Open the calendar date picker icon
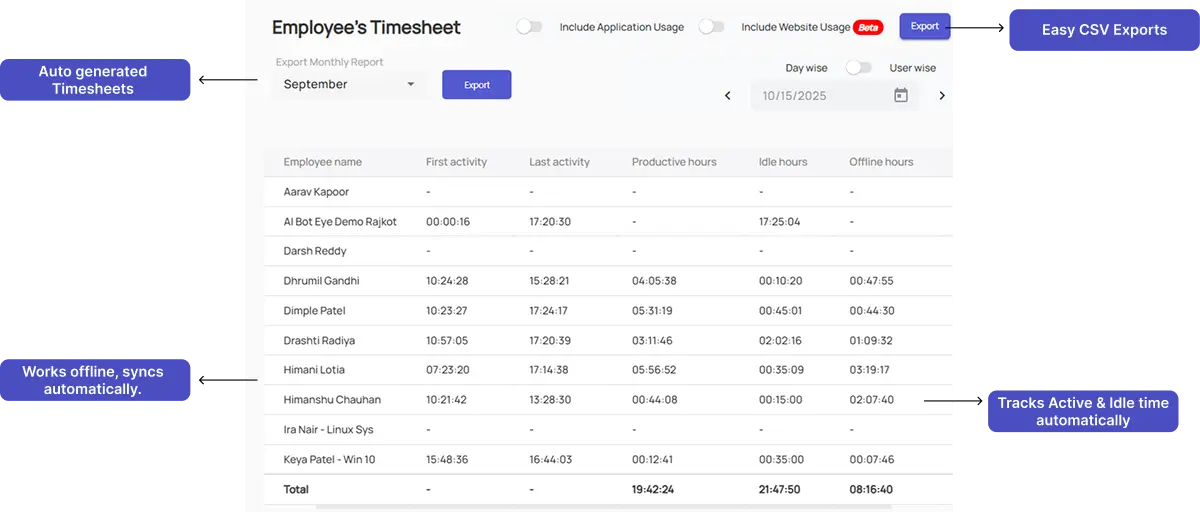The image size is (1200, 512). click(900, 96)
